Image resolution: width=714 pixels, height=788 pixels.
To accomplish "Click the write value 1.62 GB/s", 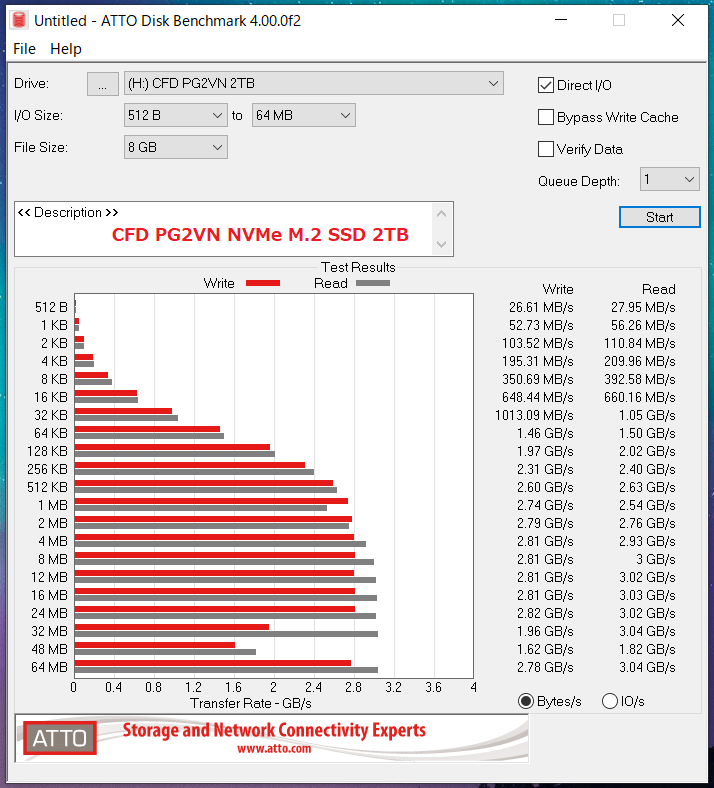I will coord(545,649).
